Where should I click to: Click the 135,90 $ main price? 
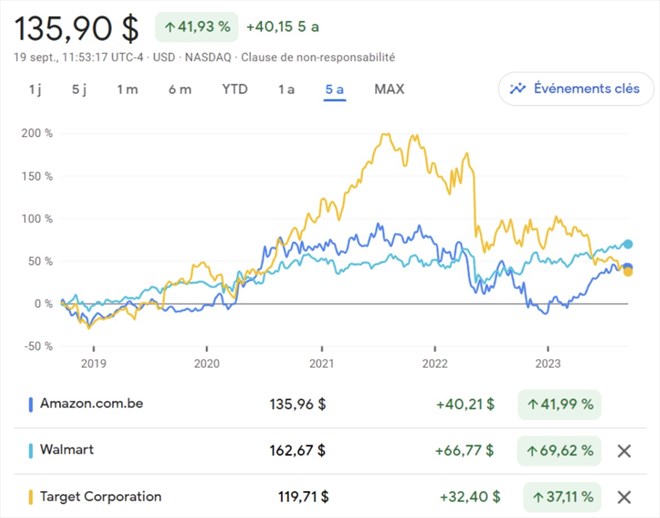click(77, 28)
